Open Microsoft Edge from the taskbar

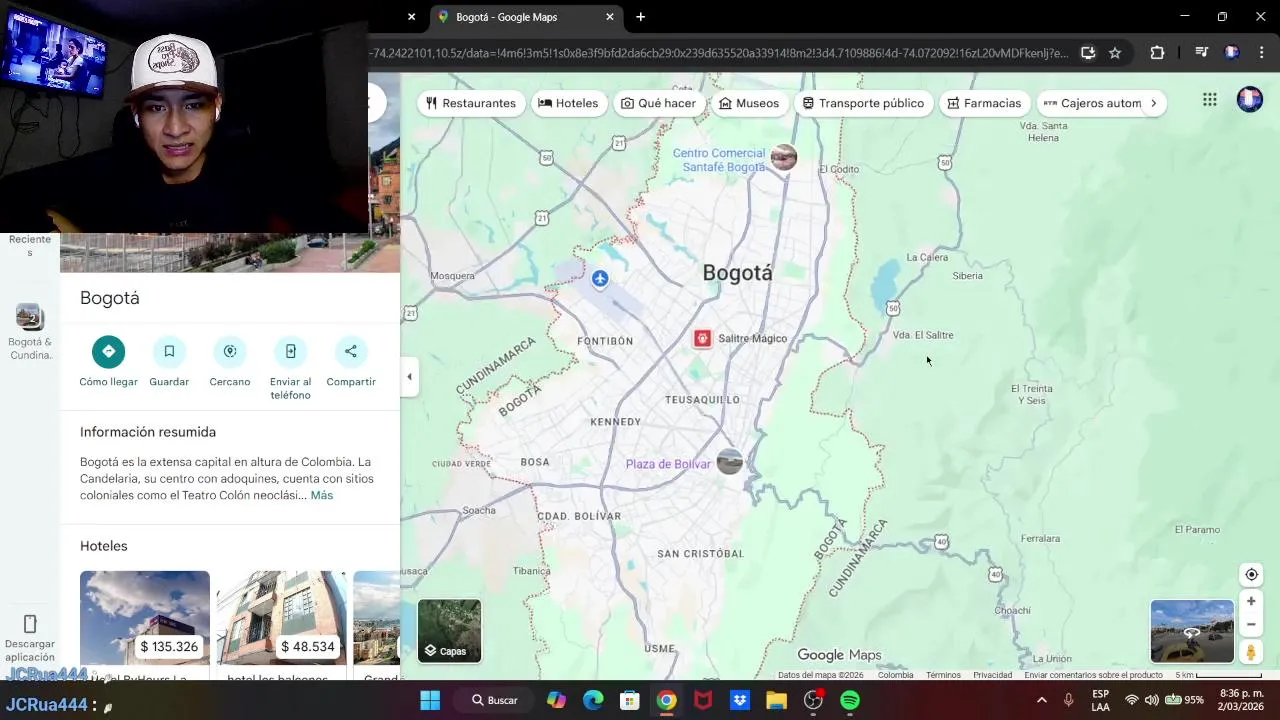click(x=593, y=700)
